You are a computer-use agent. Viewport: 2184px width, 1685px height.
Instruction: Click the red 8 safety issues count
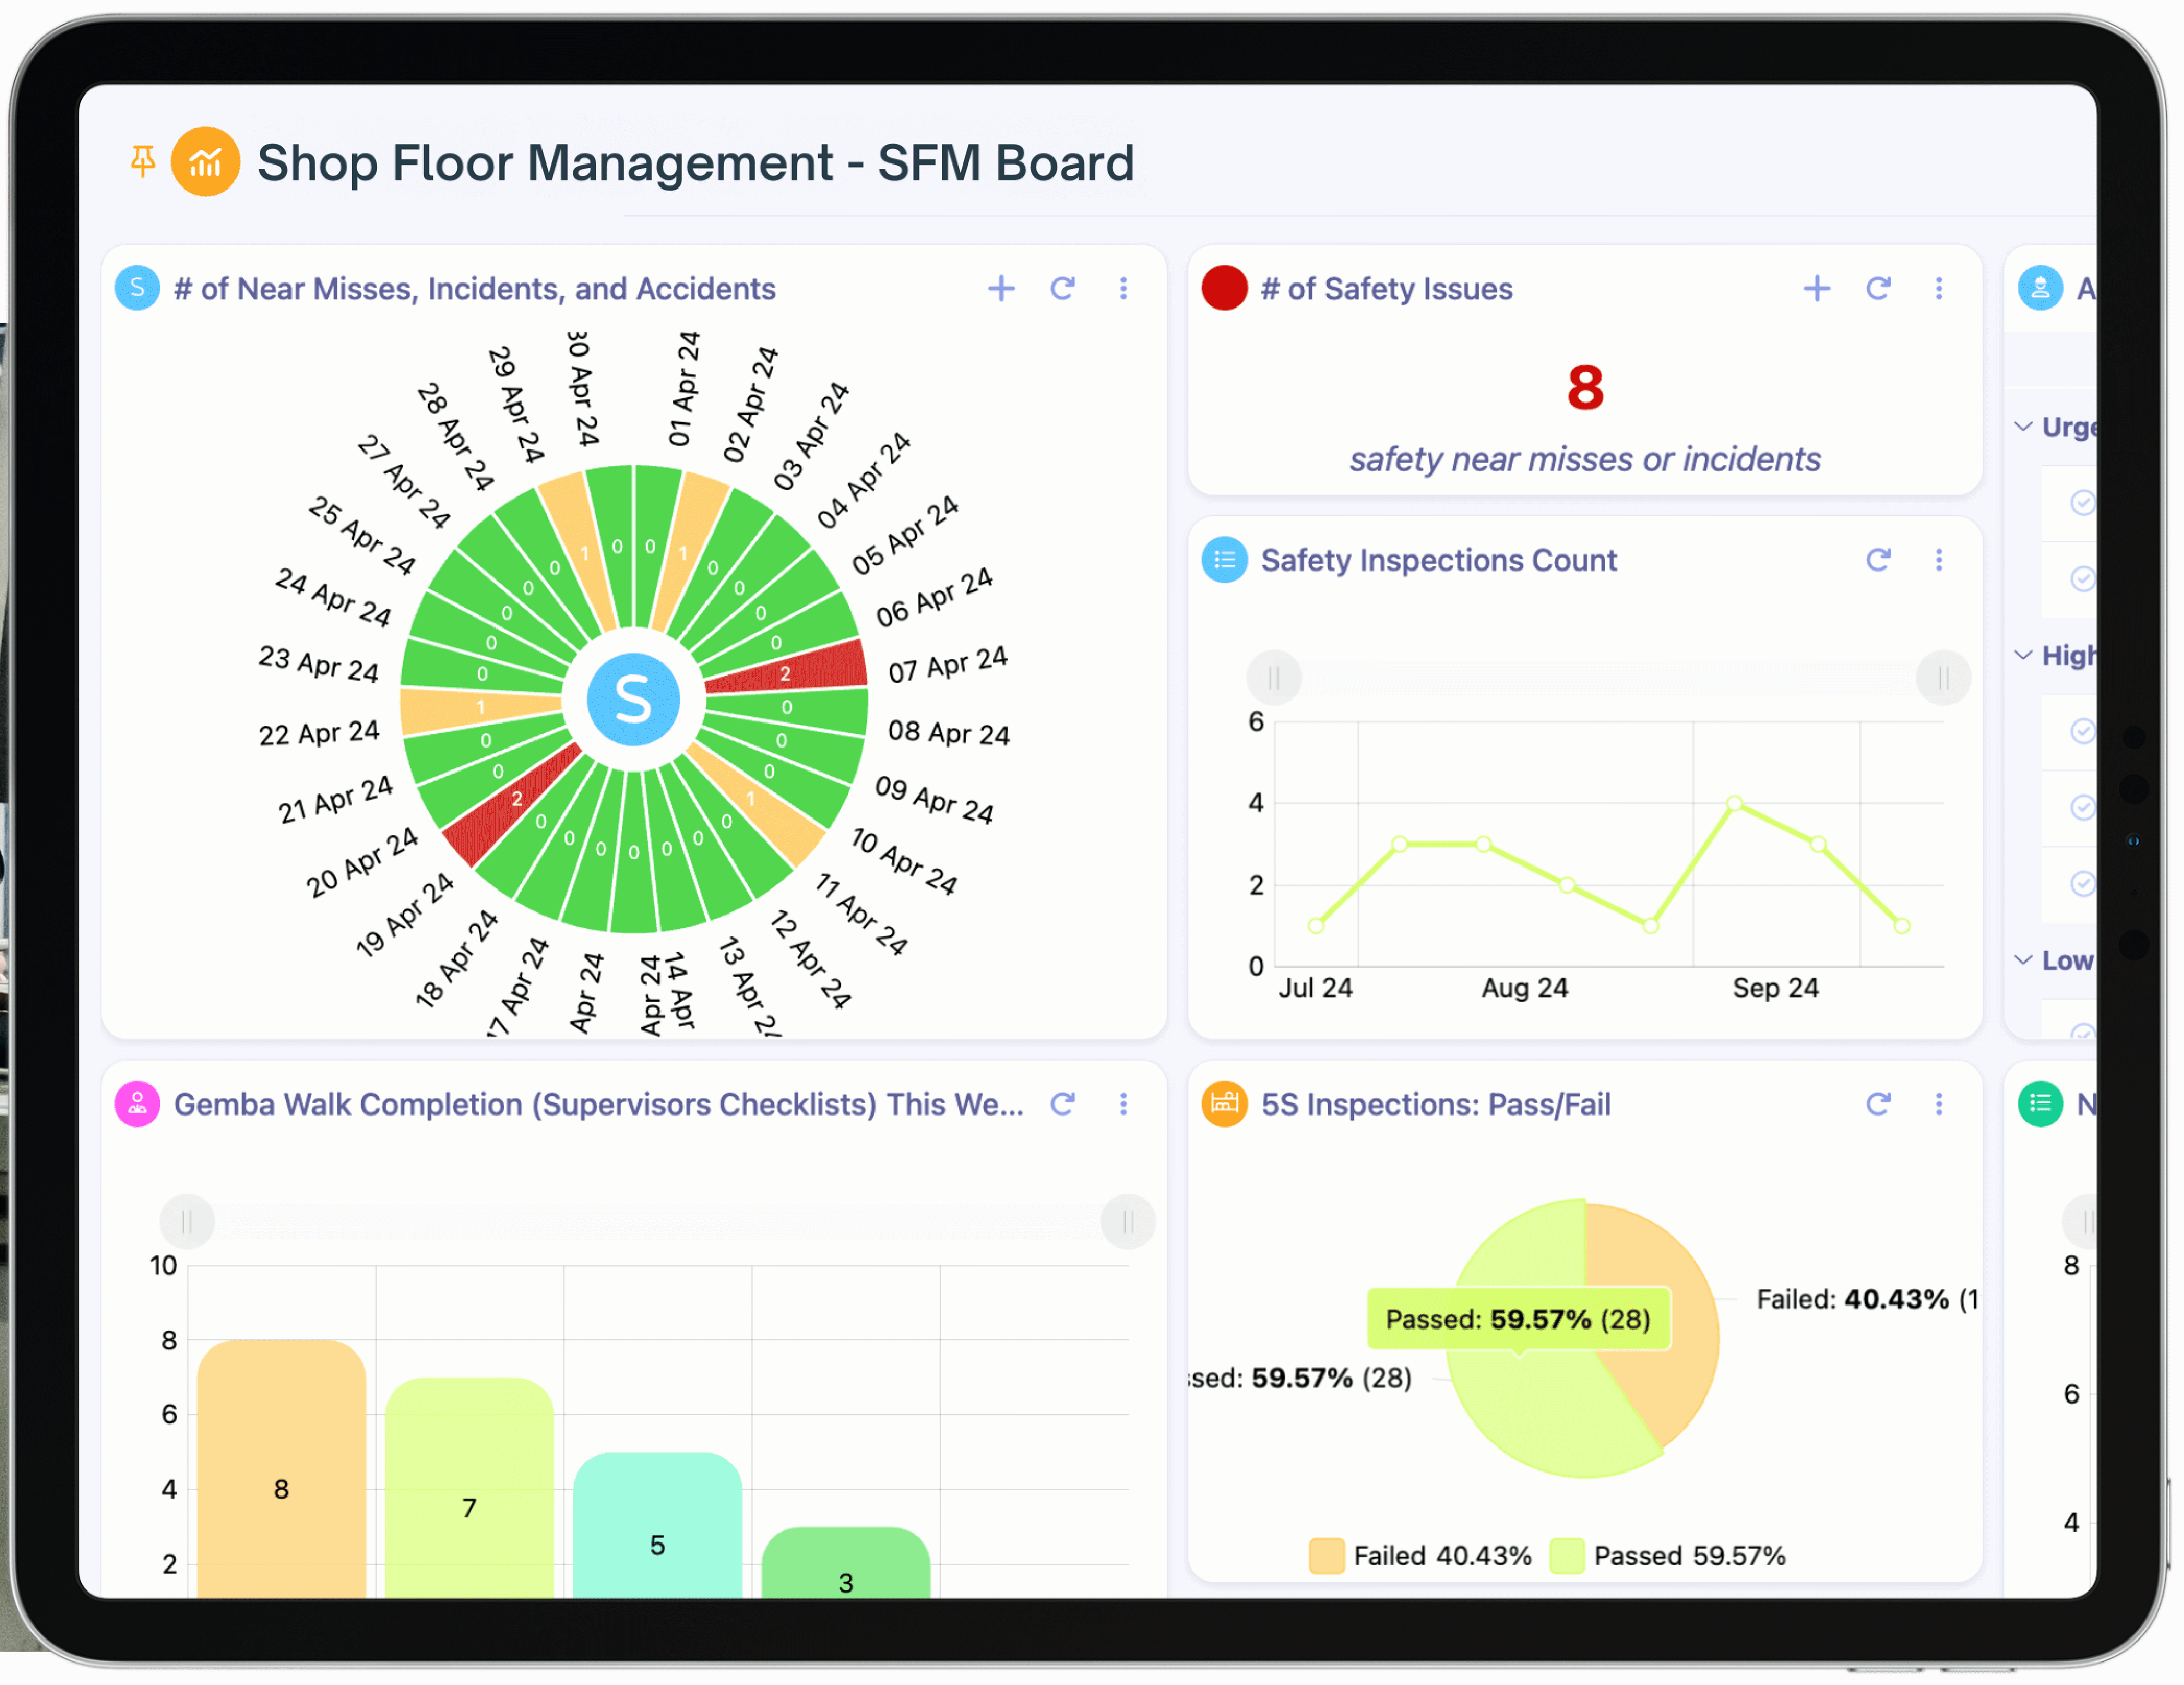click(1585, 388)
